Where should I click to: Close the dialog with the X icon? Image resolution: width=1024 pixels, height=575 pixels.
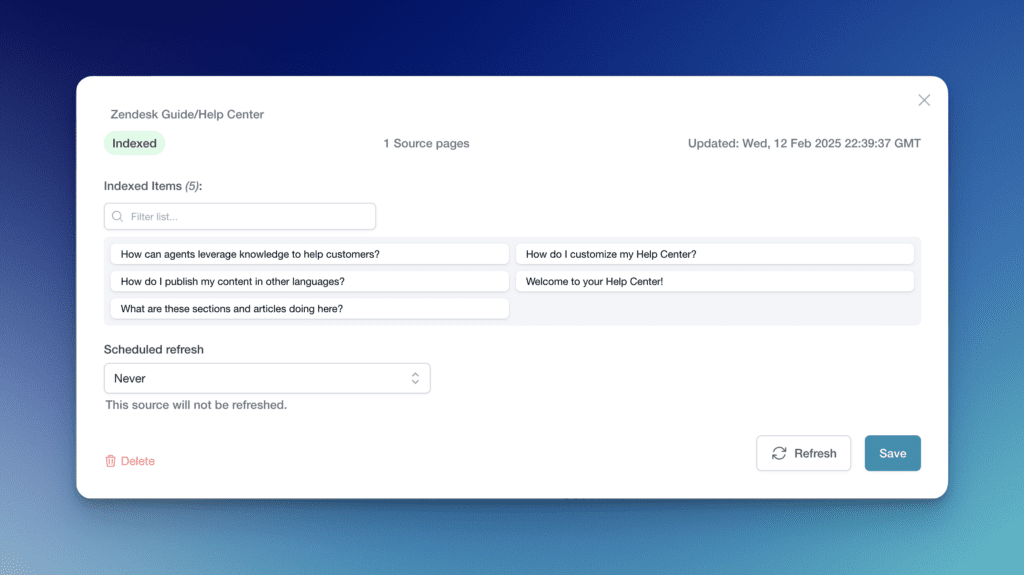[x=924, y=100]
